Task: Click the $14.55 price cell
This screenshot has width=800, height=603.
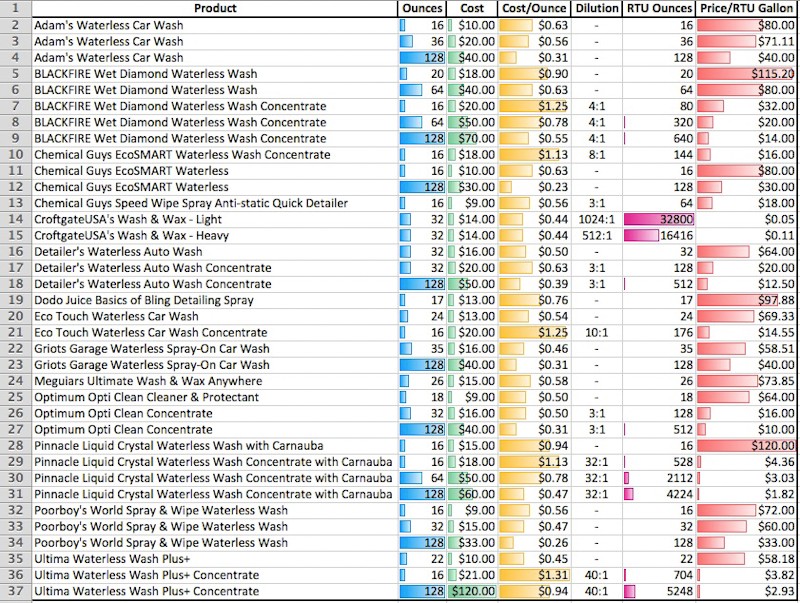Action: [746, 333]
